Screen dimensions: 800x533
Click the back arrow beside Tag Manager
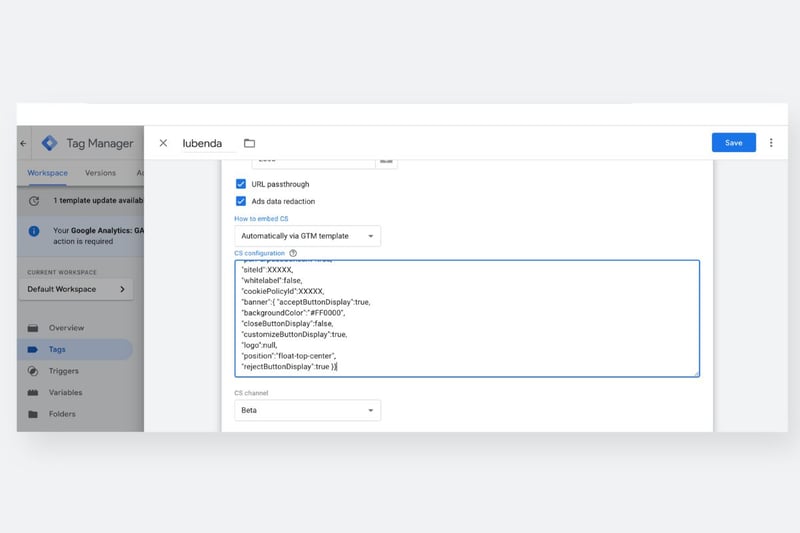point(23,143)
